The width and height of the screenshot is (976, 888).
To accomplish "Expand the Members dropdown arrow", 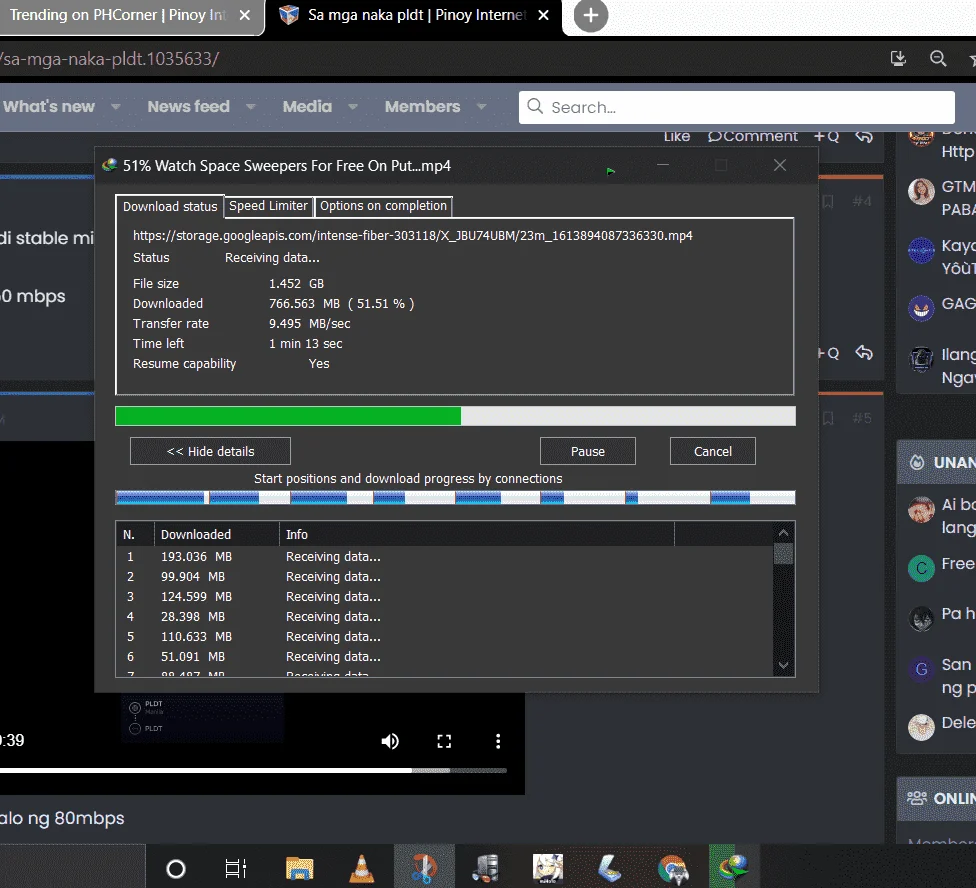I will 481,107.
